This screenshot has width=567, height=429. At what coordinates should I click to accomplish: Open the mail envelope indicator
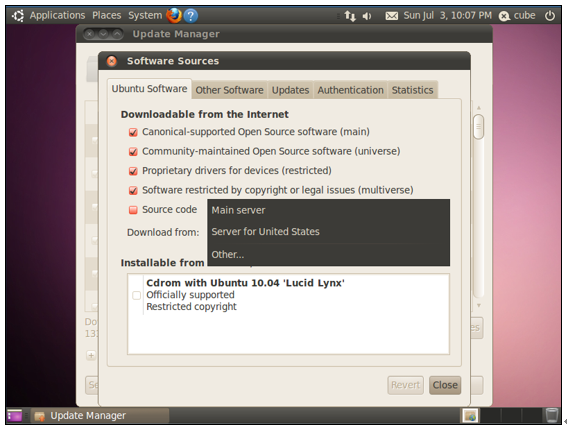[392, 16]
